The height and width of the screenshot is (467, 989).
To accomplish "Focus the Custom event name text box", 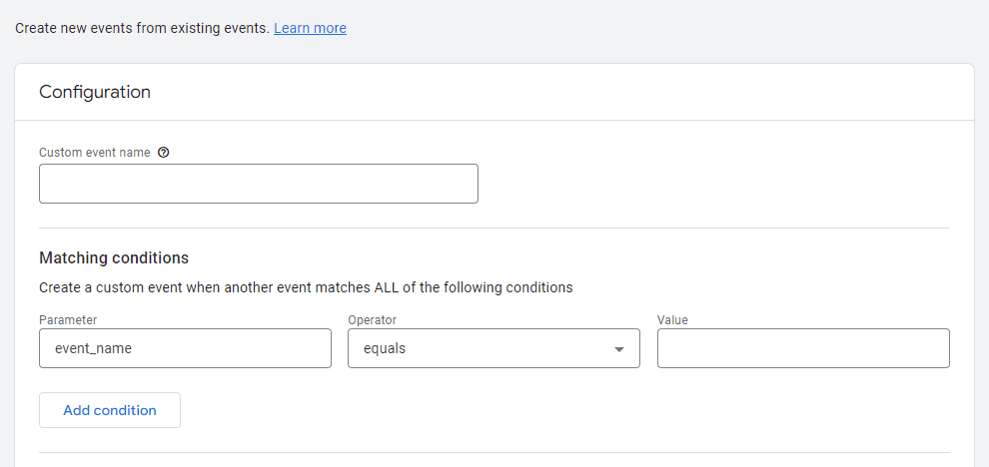I will pos(259,184).
